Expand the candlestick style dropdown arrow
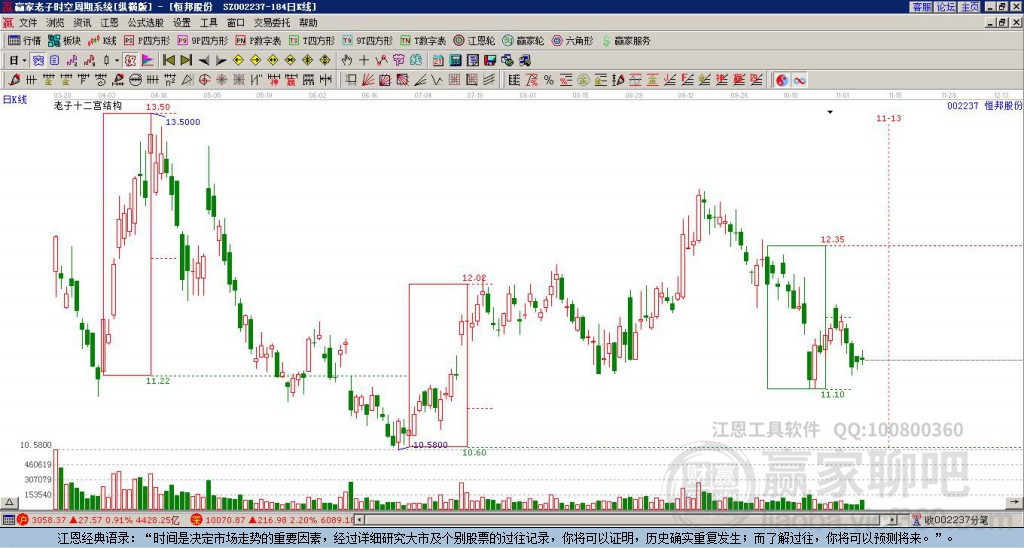Screen dimensions: 1024x548 click(x=117, y=60)
